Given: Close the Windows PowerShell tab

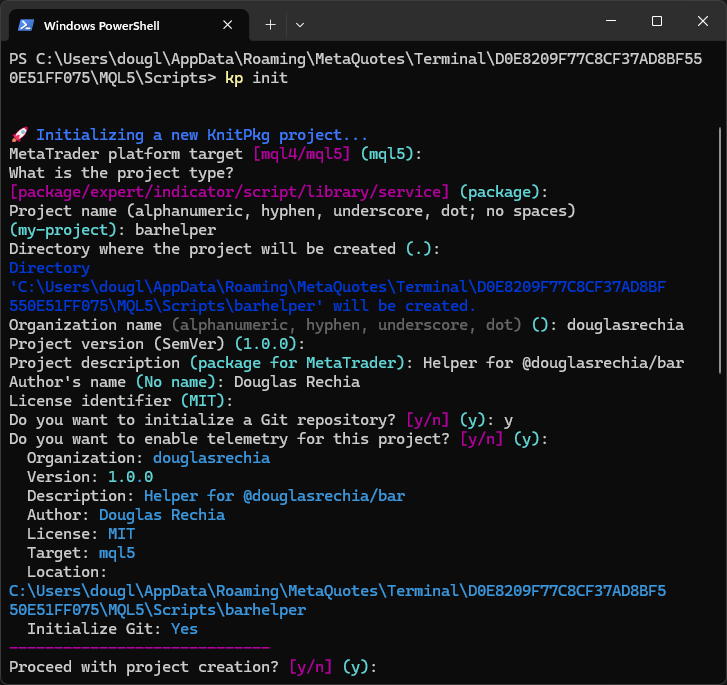Looking at the screenshot, I should click(x=228, y=24).
